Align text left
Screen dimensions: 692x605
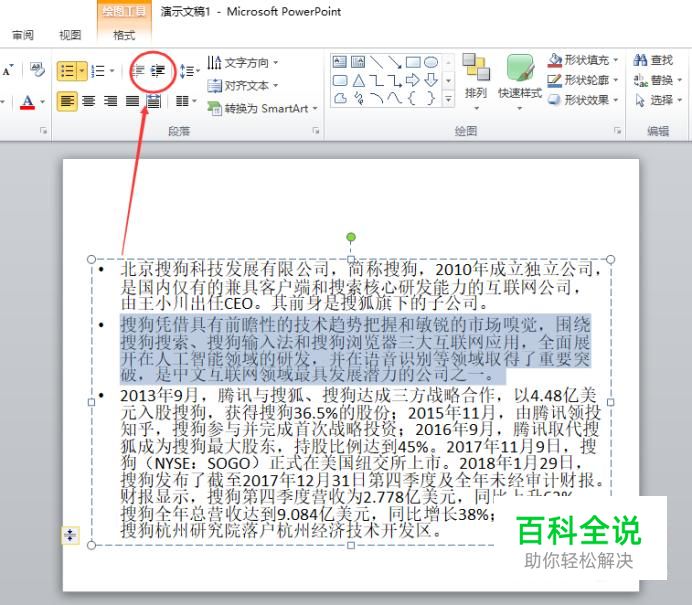(x=67, y=101)
